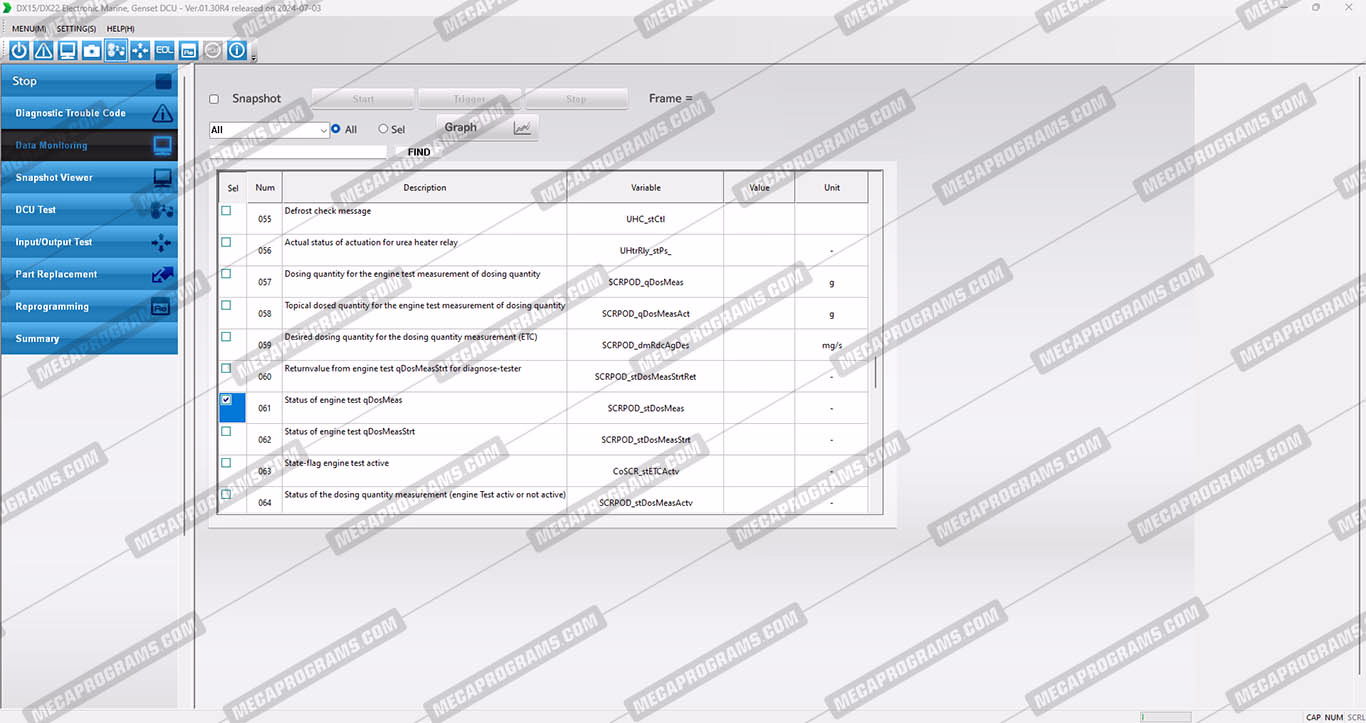Click the reprogramming toolbar icon
This screenshot has height=723, width=1366.
[x=188, y=50]
